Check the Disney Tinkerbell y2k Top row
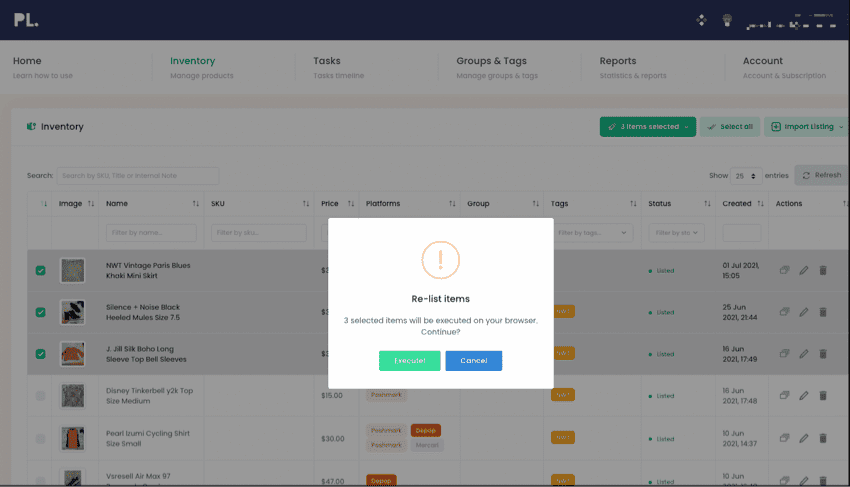 coord(40,395)
